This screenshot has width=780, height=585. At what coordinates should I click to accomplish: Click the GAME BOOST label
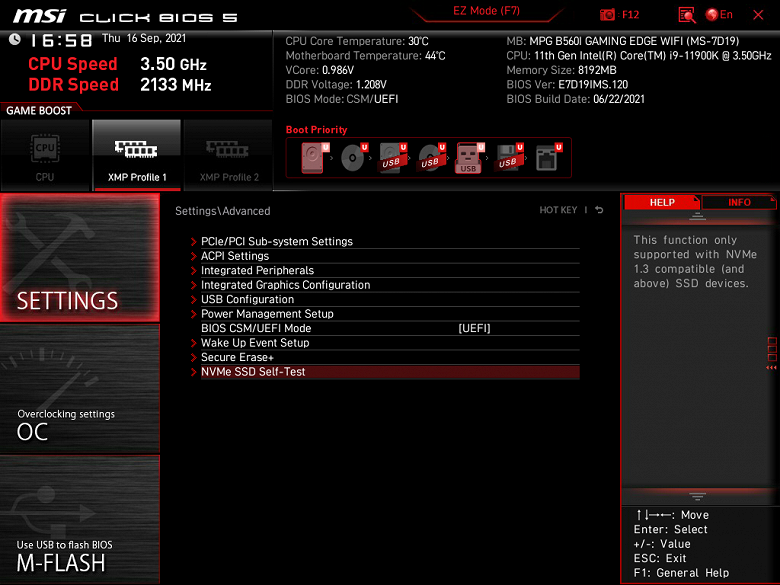(x=39, y=110)
